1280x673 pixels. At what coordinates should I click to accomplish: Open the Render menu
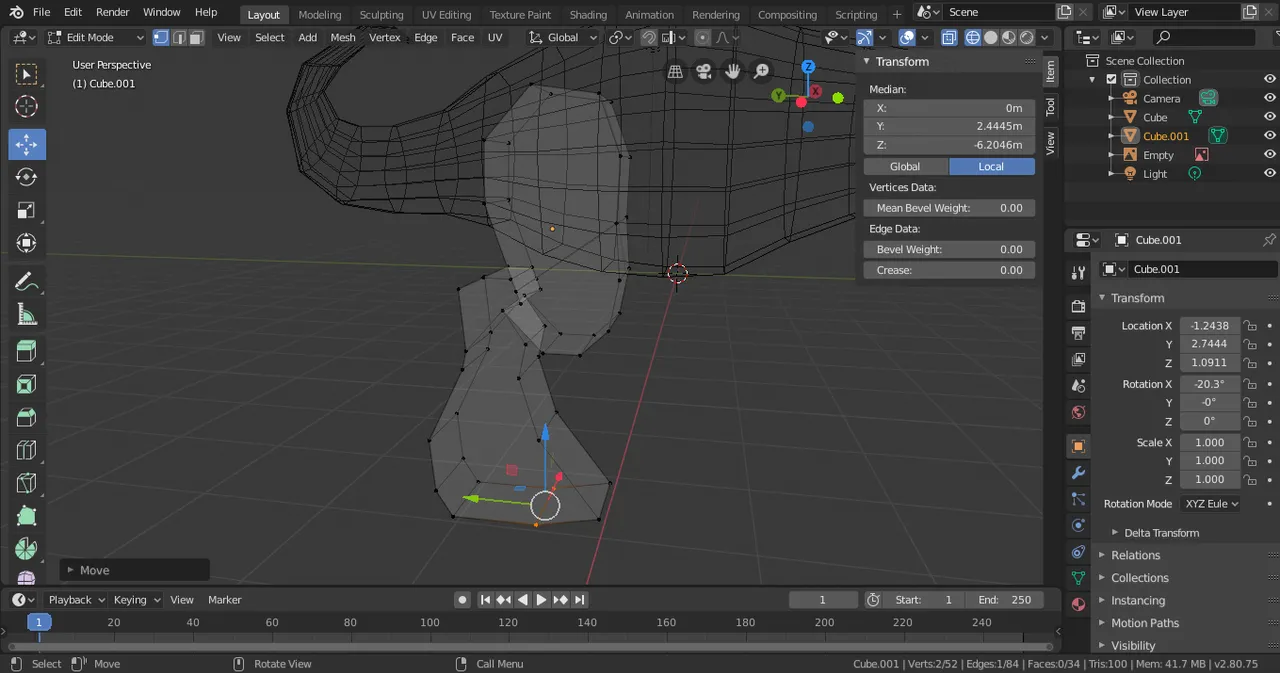[113, 12]
